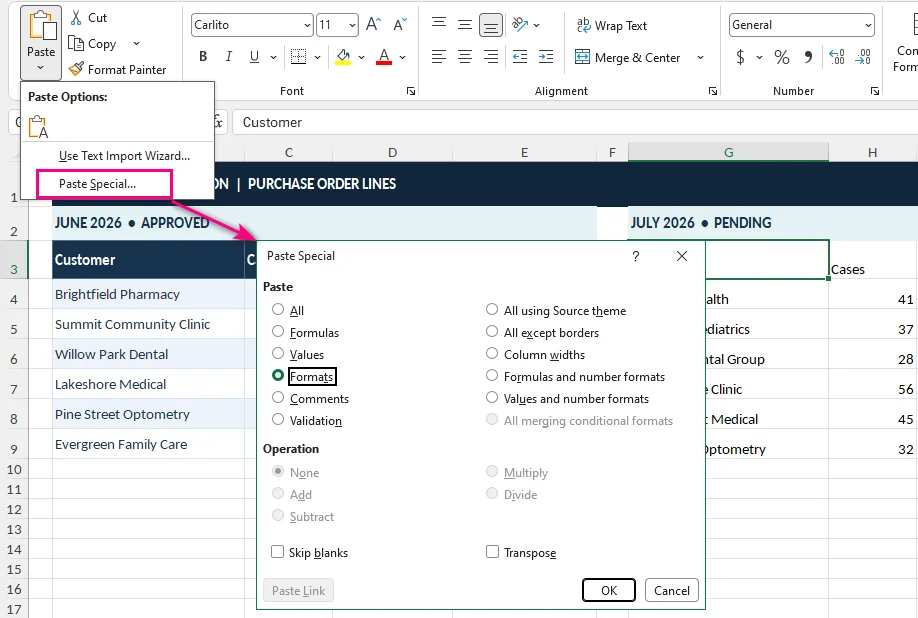
Task: Increase decimal places
Action: (837, 57)
